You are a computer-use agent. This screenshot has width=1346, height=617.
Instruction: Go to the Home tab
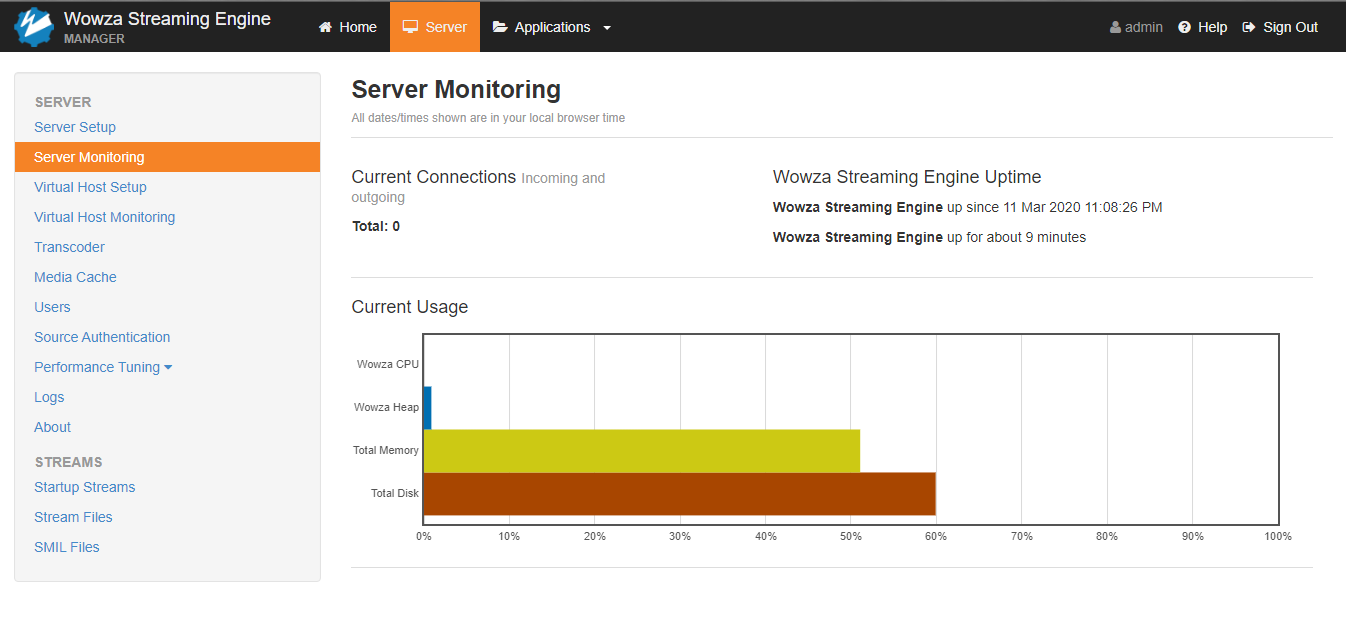click(x=347, y=27)
